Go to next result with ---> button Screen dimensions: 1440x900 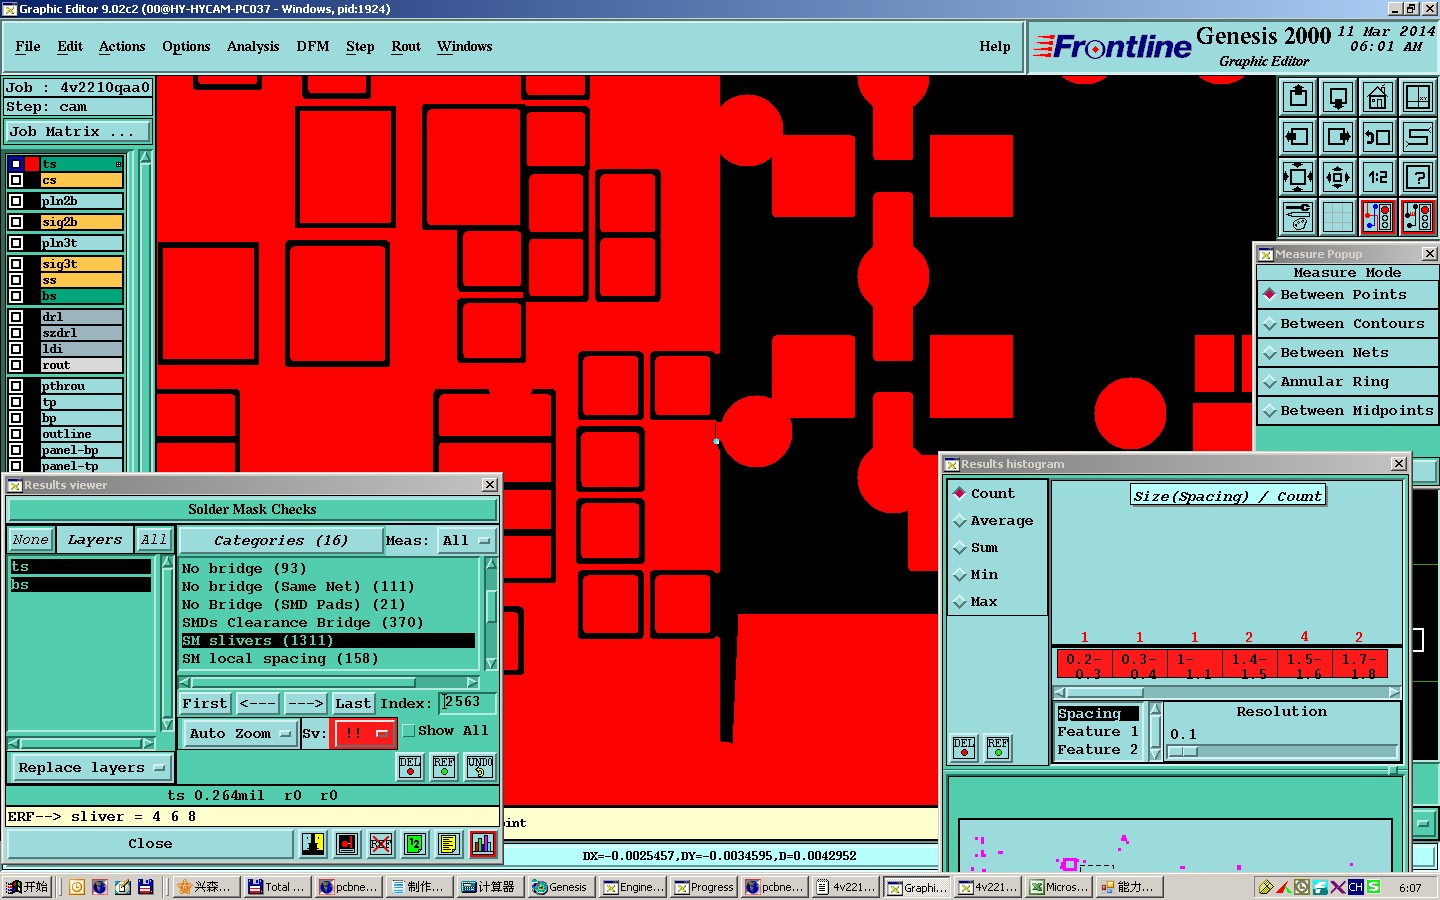point(305,704)
